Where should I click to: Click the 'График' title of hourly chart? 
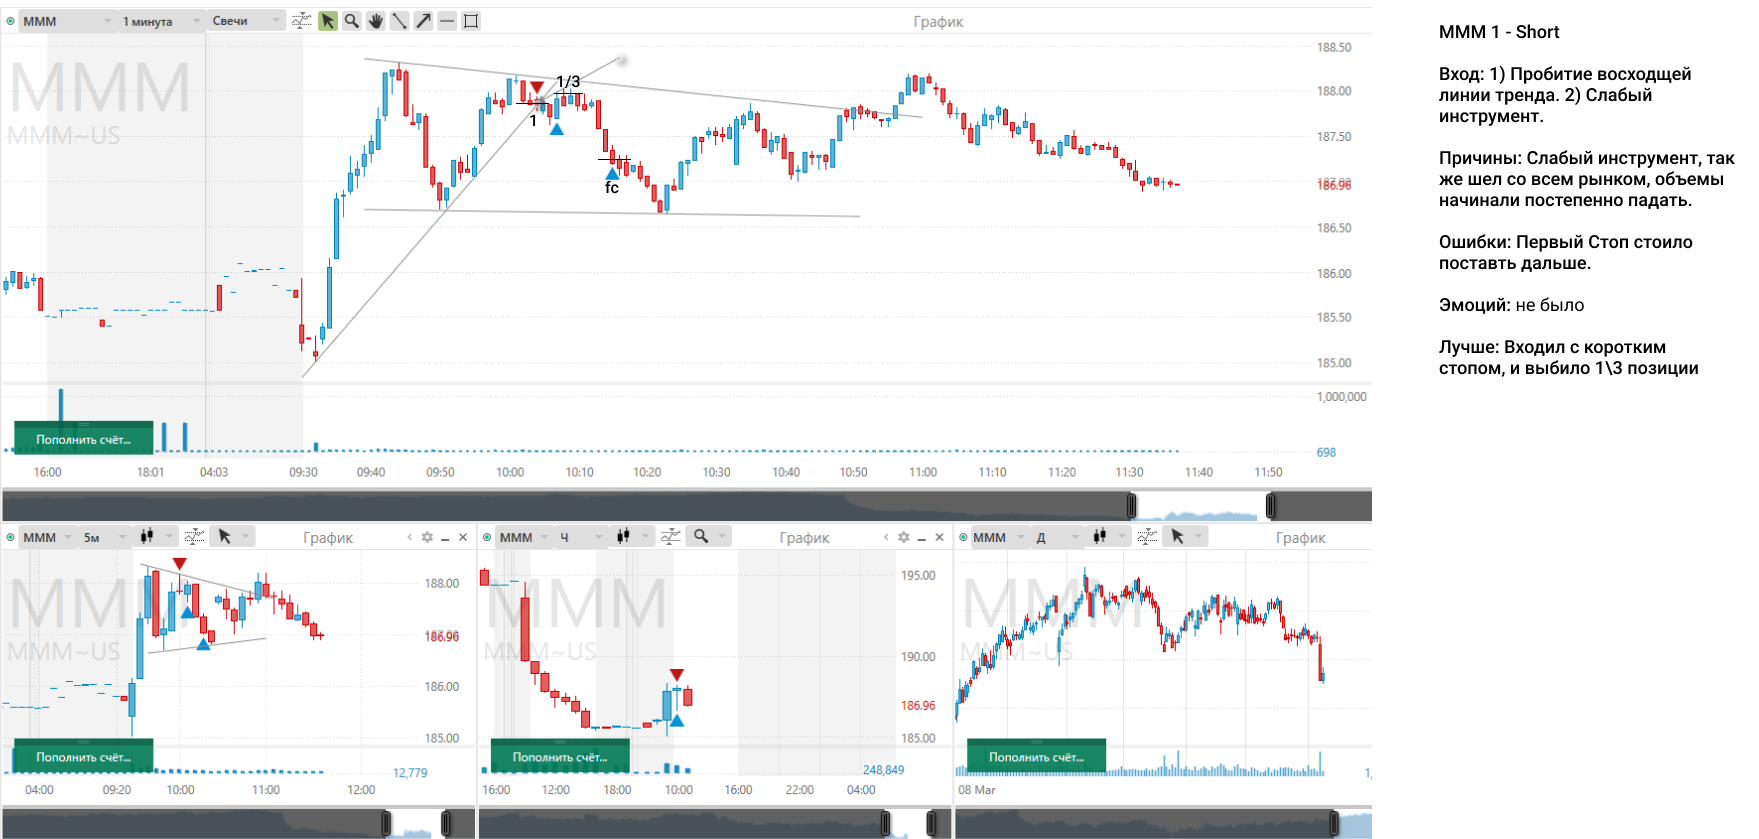(x=804, y=538)
